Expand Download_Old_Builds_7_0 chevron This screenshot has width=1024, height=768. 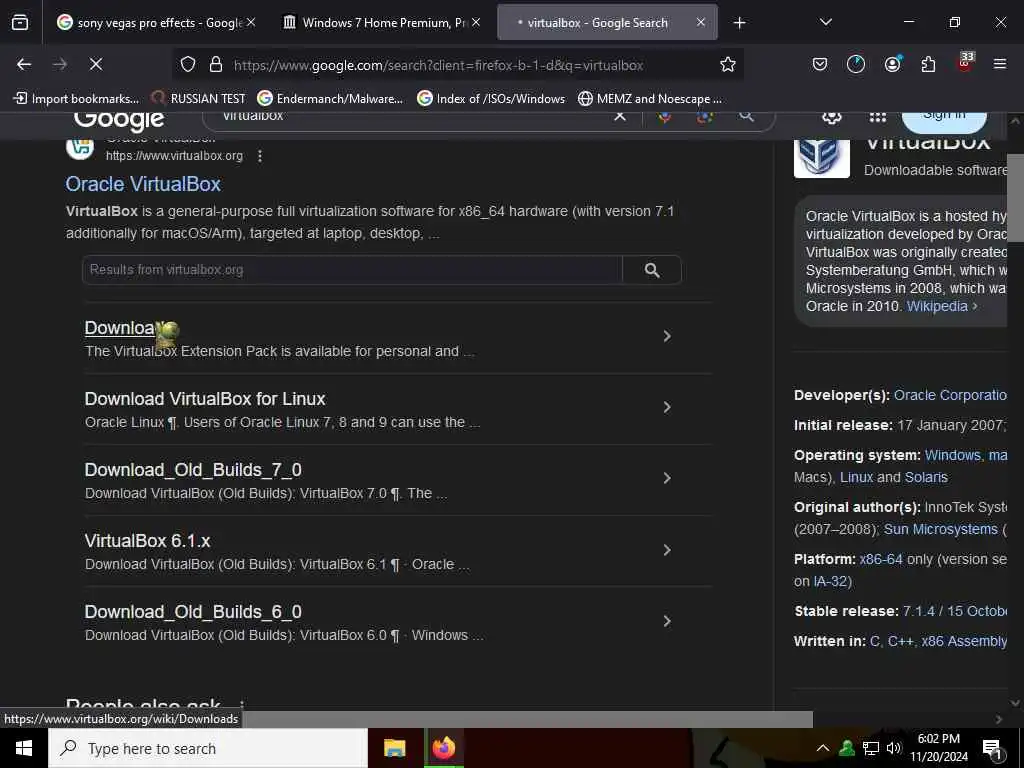(x=667, y=479)
